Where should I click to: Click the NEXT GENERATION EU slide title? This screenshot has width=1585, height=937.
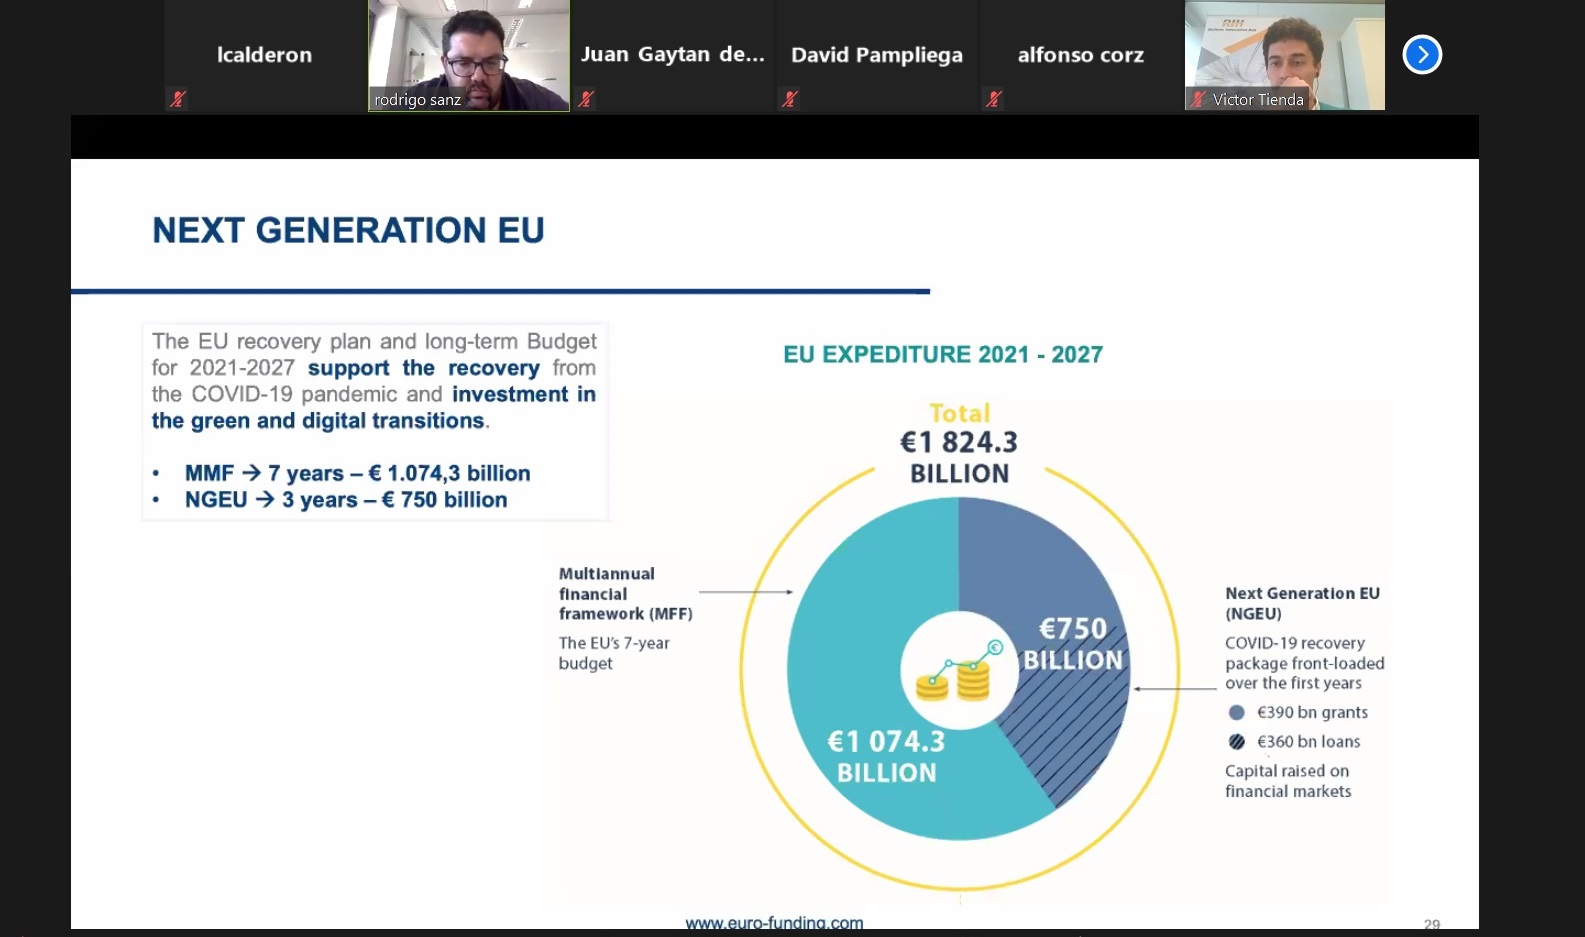pyautogui.click(x=348, y=230)
